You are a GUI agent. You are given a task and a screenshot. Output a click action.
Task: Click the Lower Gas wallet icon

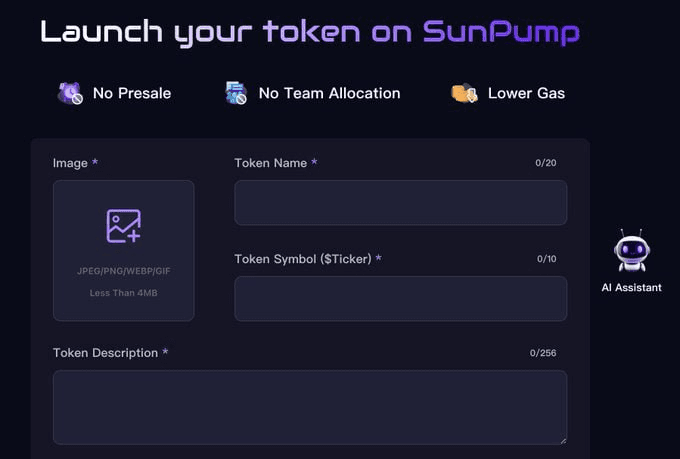(x=464, y=93)
